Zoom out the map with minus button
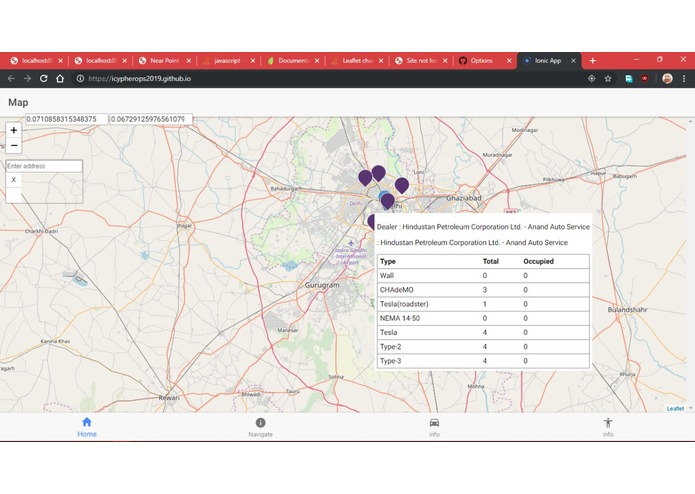This screenshot has width=695, height=494. 14,145
